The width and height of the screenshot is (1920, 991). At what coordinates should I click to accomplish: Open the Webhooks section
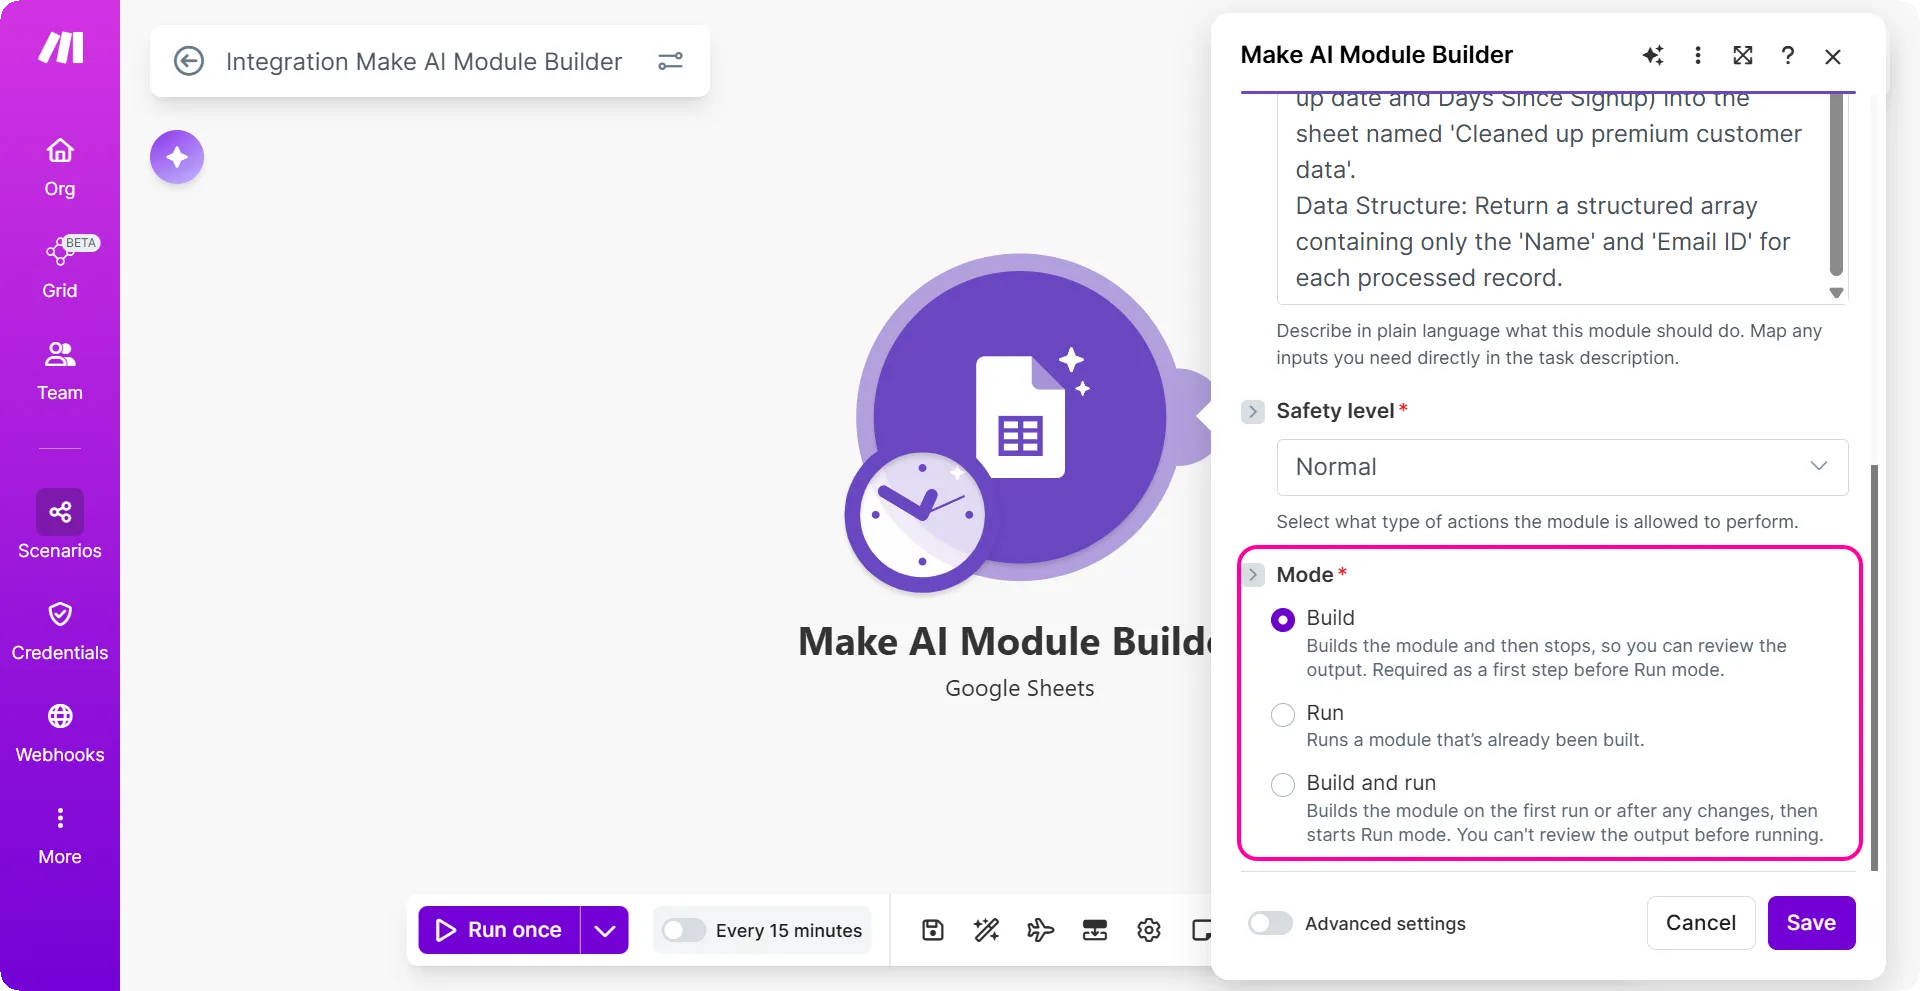[x=60, y=734]
